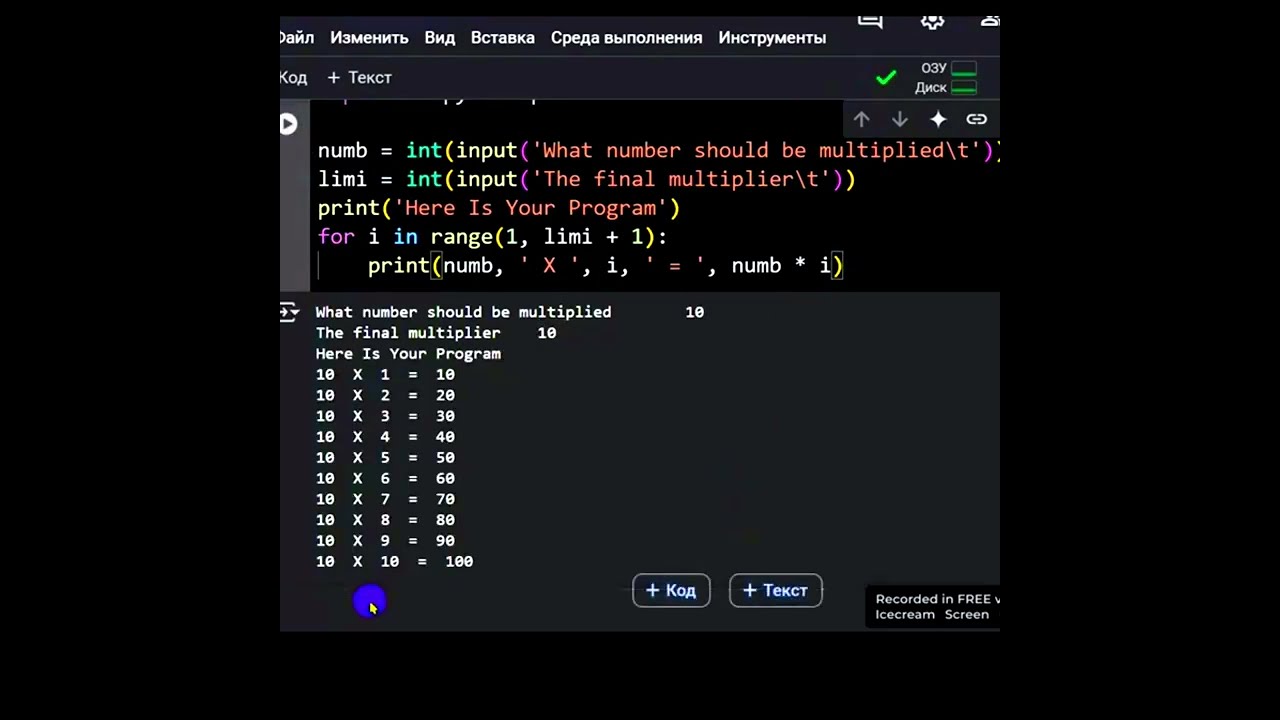The height and width of the screenshot is (720, 1280).
Task: Click output row '10 X 2 = 20'
Action: tap(385, 396)
